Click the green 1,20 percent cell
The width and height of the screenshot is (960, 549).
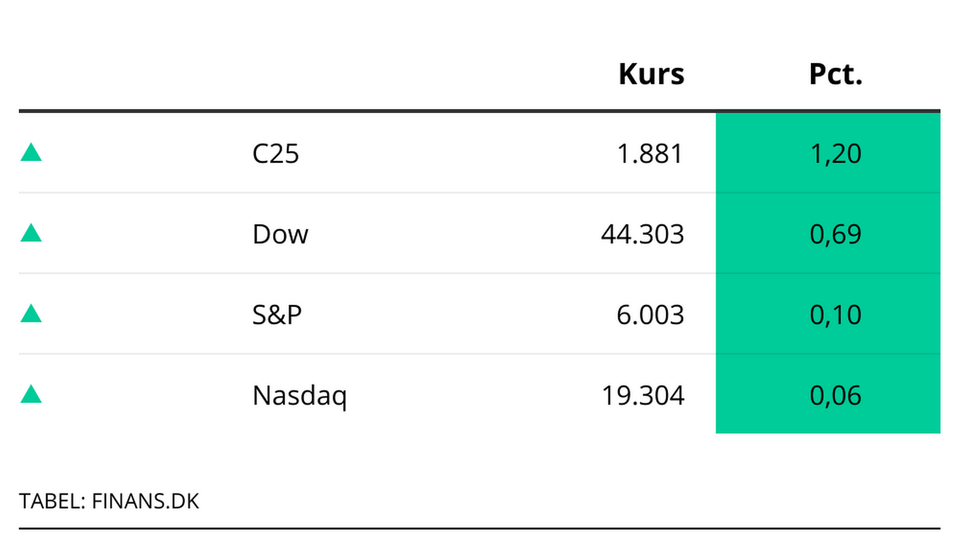(828, 154)
